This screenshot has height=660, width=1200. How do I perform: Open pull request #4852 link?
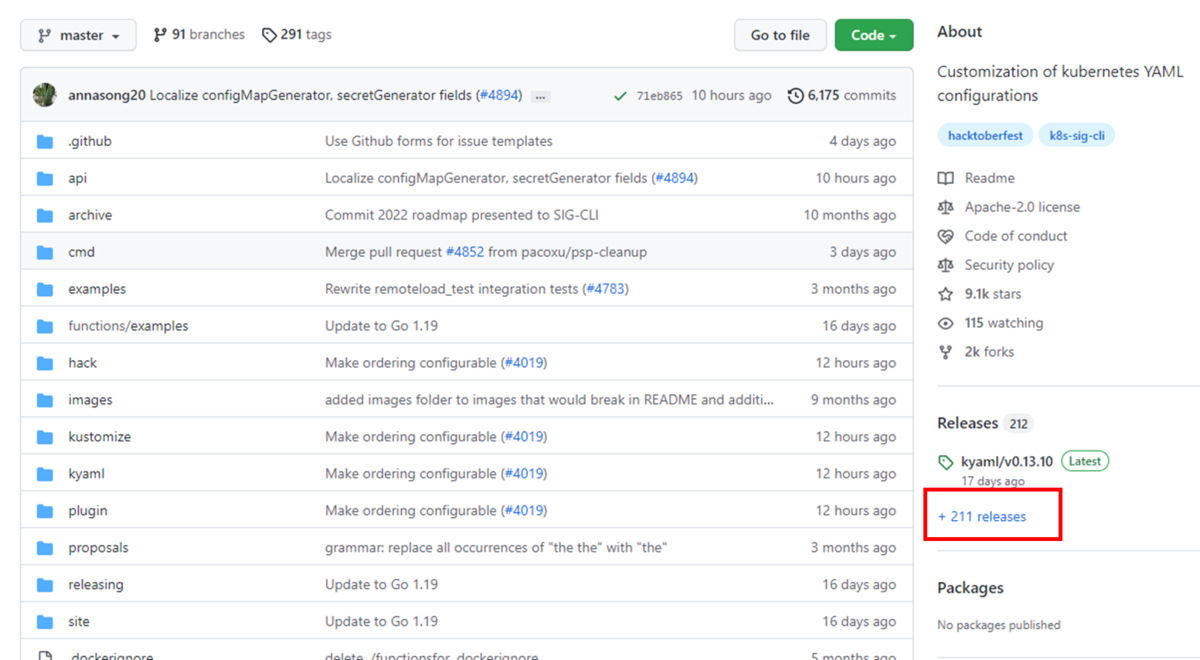pyautogui.click(x=465, y=252)
